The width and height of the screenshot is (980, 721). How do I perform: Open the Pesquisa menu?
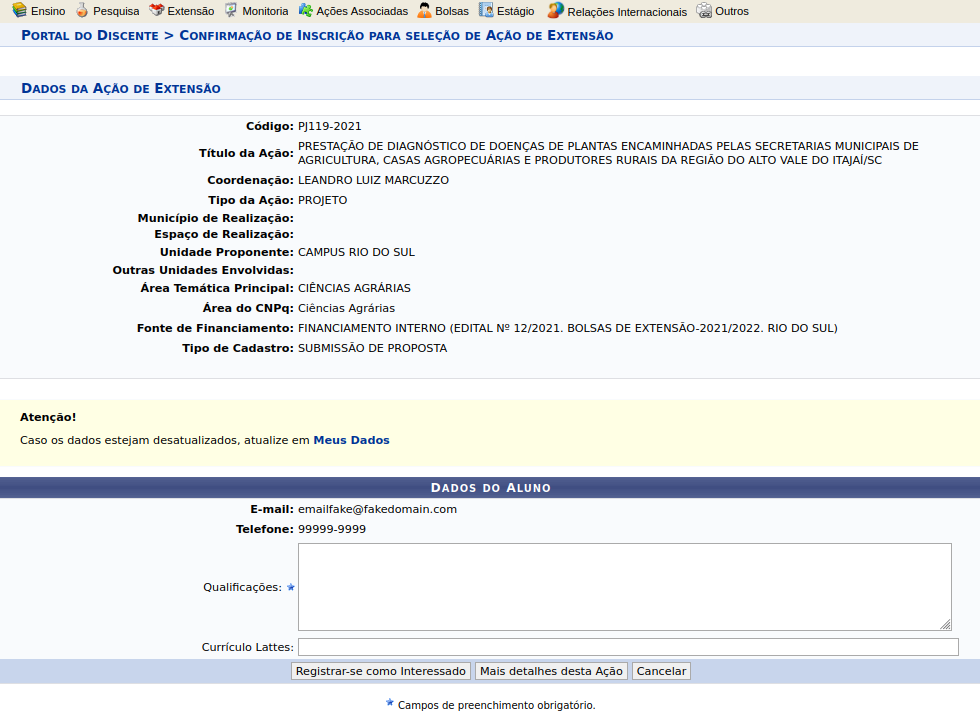pyautogui.click(x=116, y=11)
